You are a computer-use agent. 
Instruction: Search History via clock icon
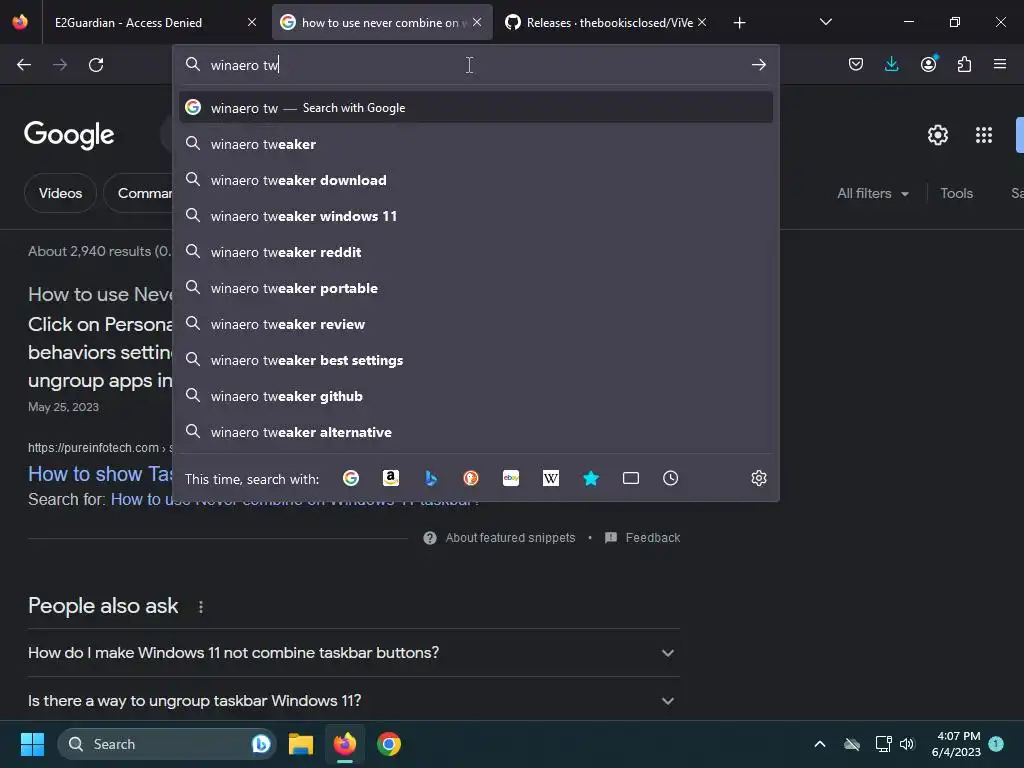pyautogui.click(x=671, y=479)
